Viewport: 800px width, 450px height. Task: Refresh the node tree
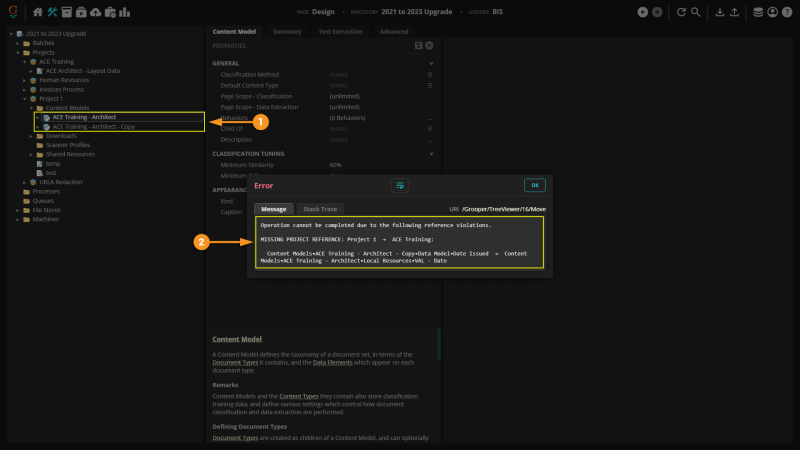tap(681, 12)
